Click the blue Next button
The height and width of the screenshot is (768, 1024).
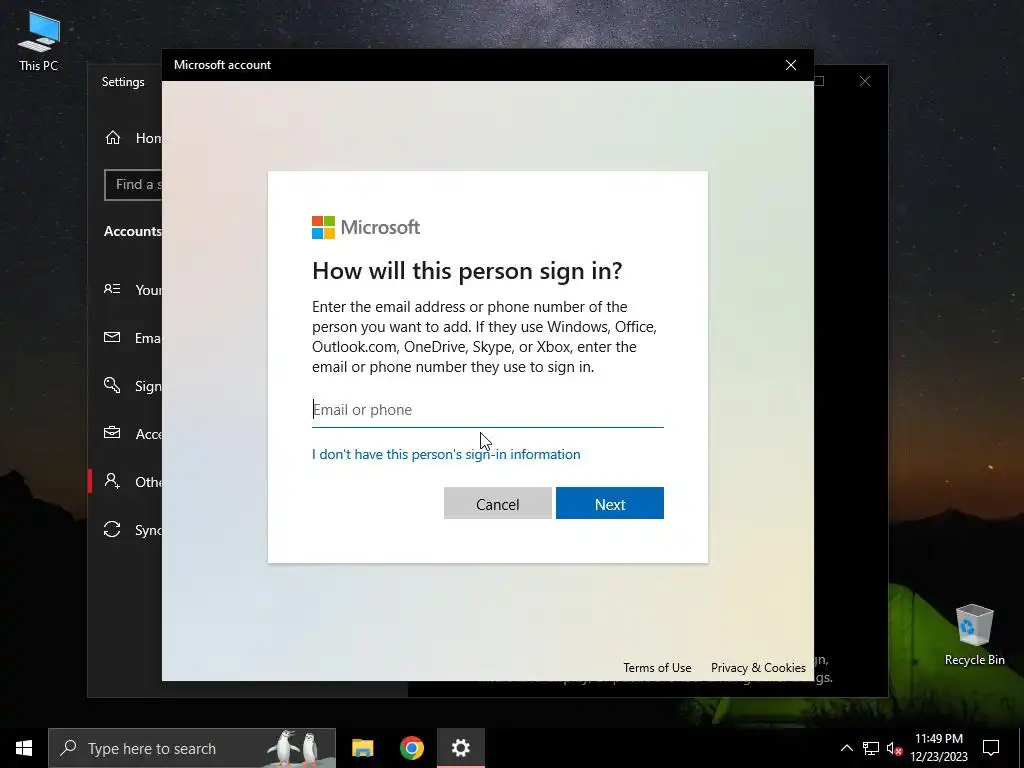point(610,504)
